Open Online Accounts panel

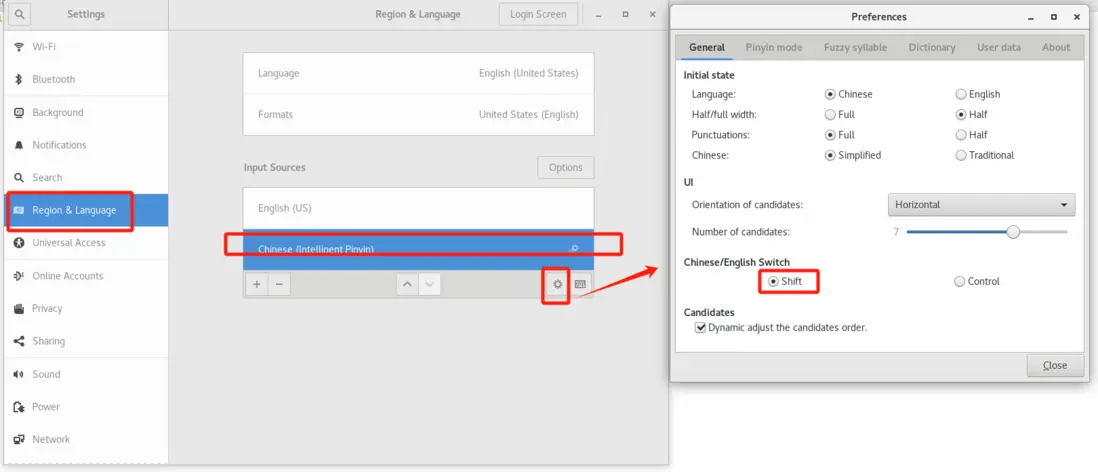coord(85,276)
